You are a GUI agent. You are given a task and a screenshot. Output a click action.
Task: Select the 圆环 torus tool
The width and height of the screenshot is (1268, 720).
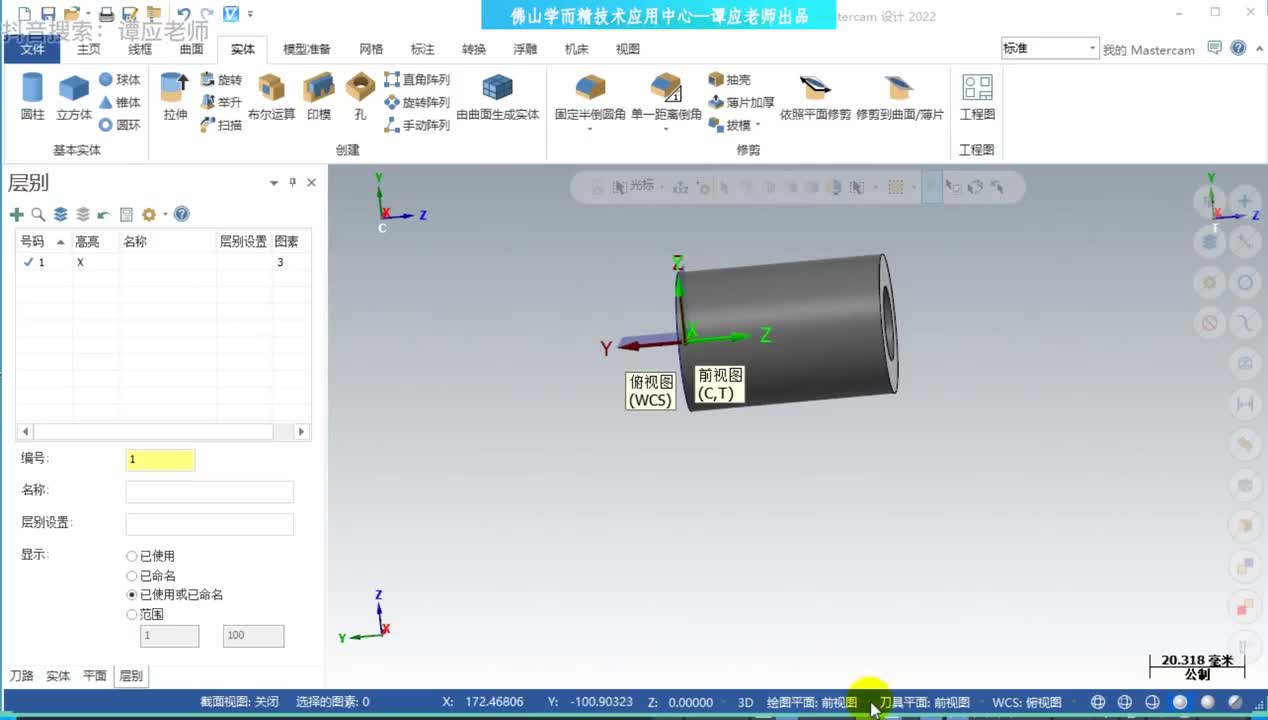click(119, 125)
